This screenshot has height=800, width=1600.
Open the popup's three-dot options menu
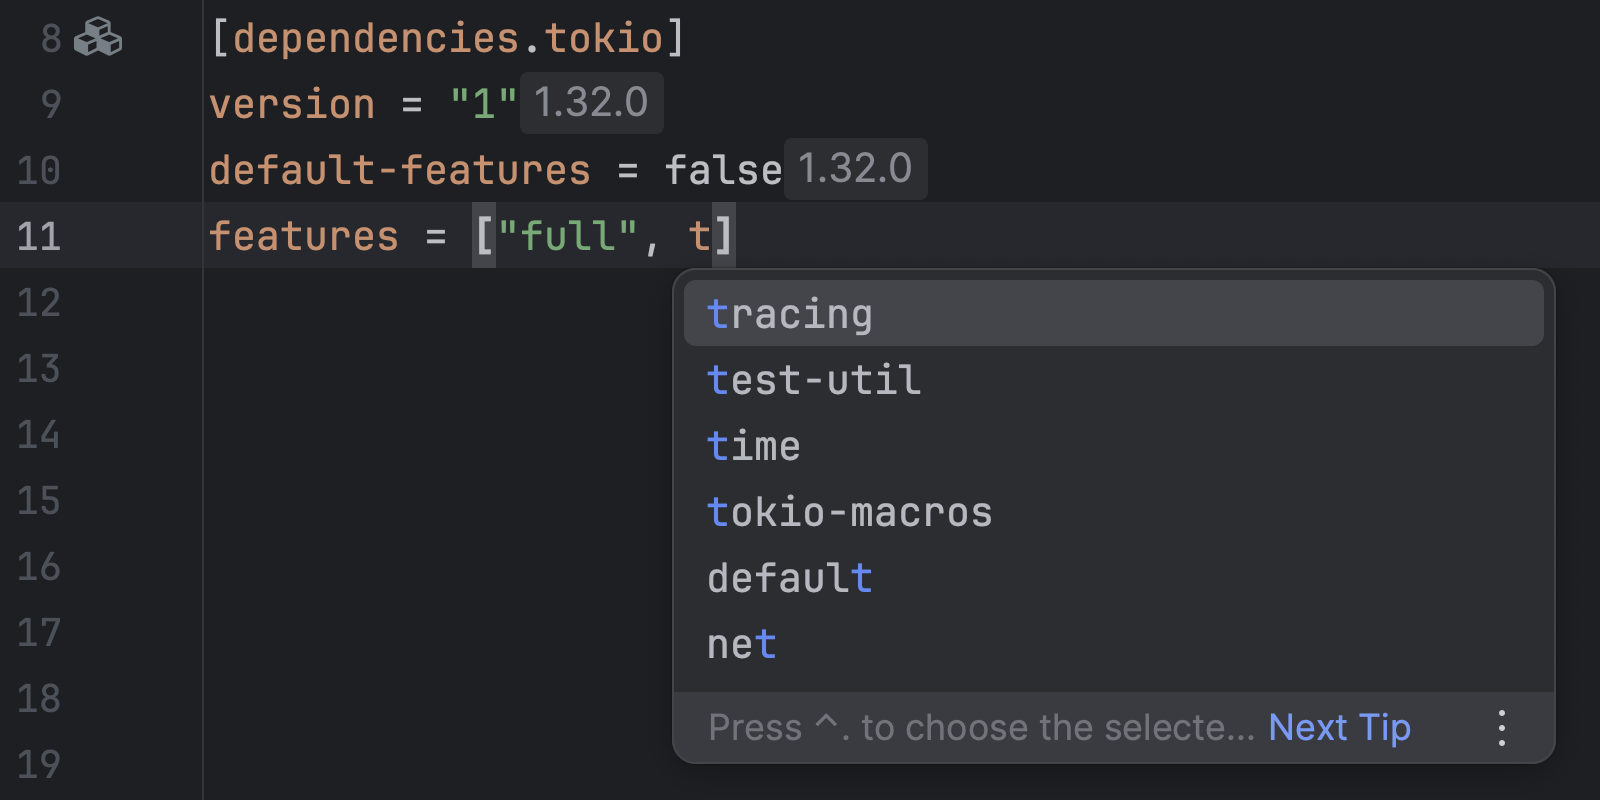pos(1501,728)
